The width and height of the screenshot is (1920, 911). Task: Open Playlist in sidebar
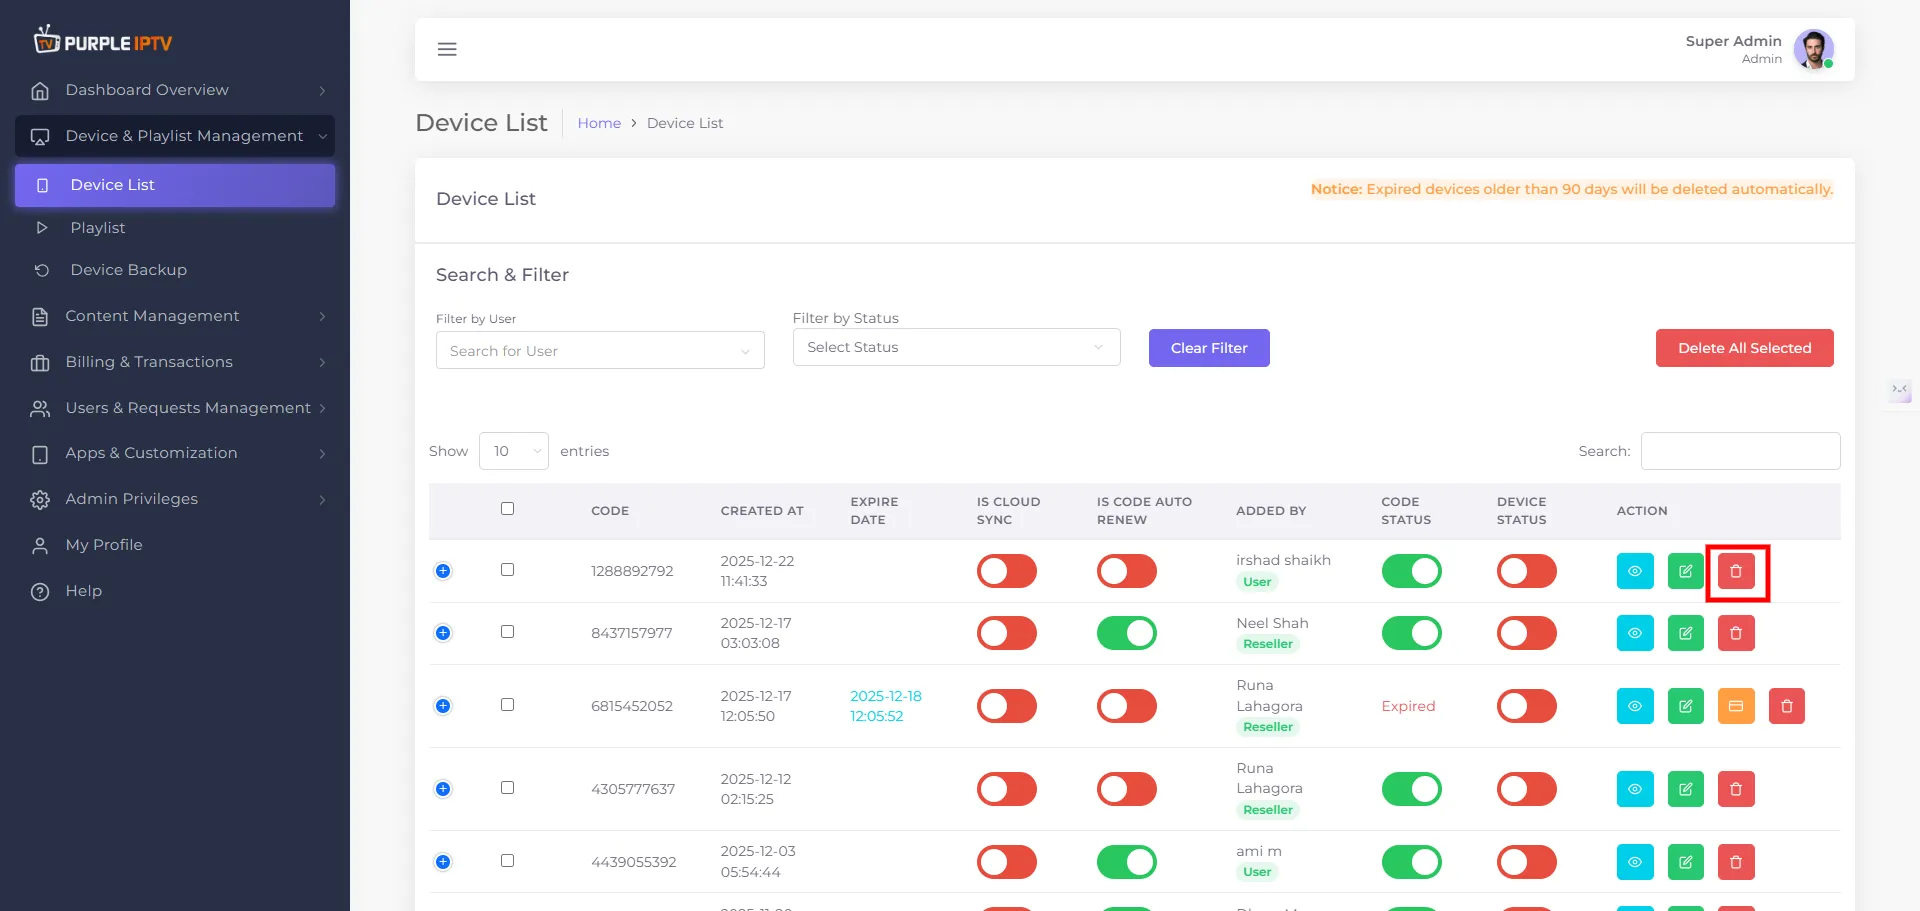click(175, 228)
